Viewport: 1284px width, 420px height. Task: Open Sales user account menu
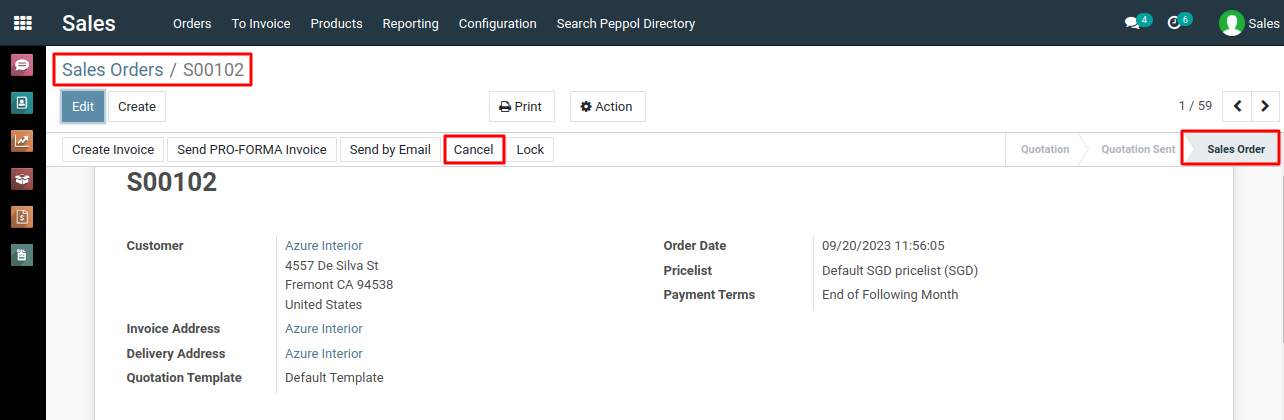(1249, 23)
